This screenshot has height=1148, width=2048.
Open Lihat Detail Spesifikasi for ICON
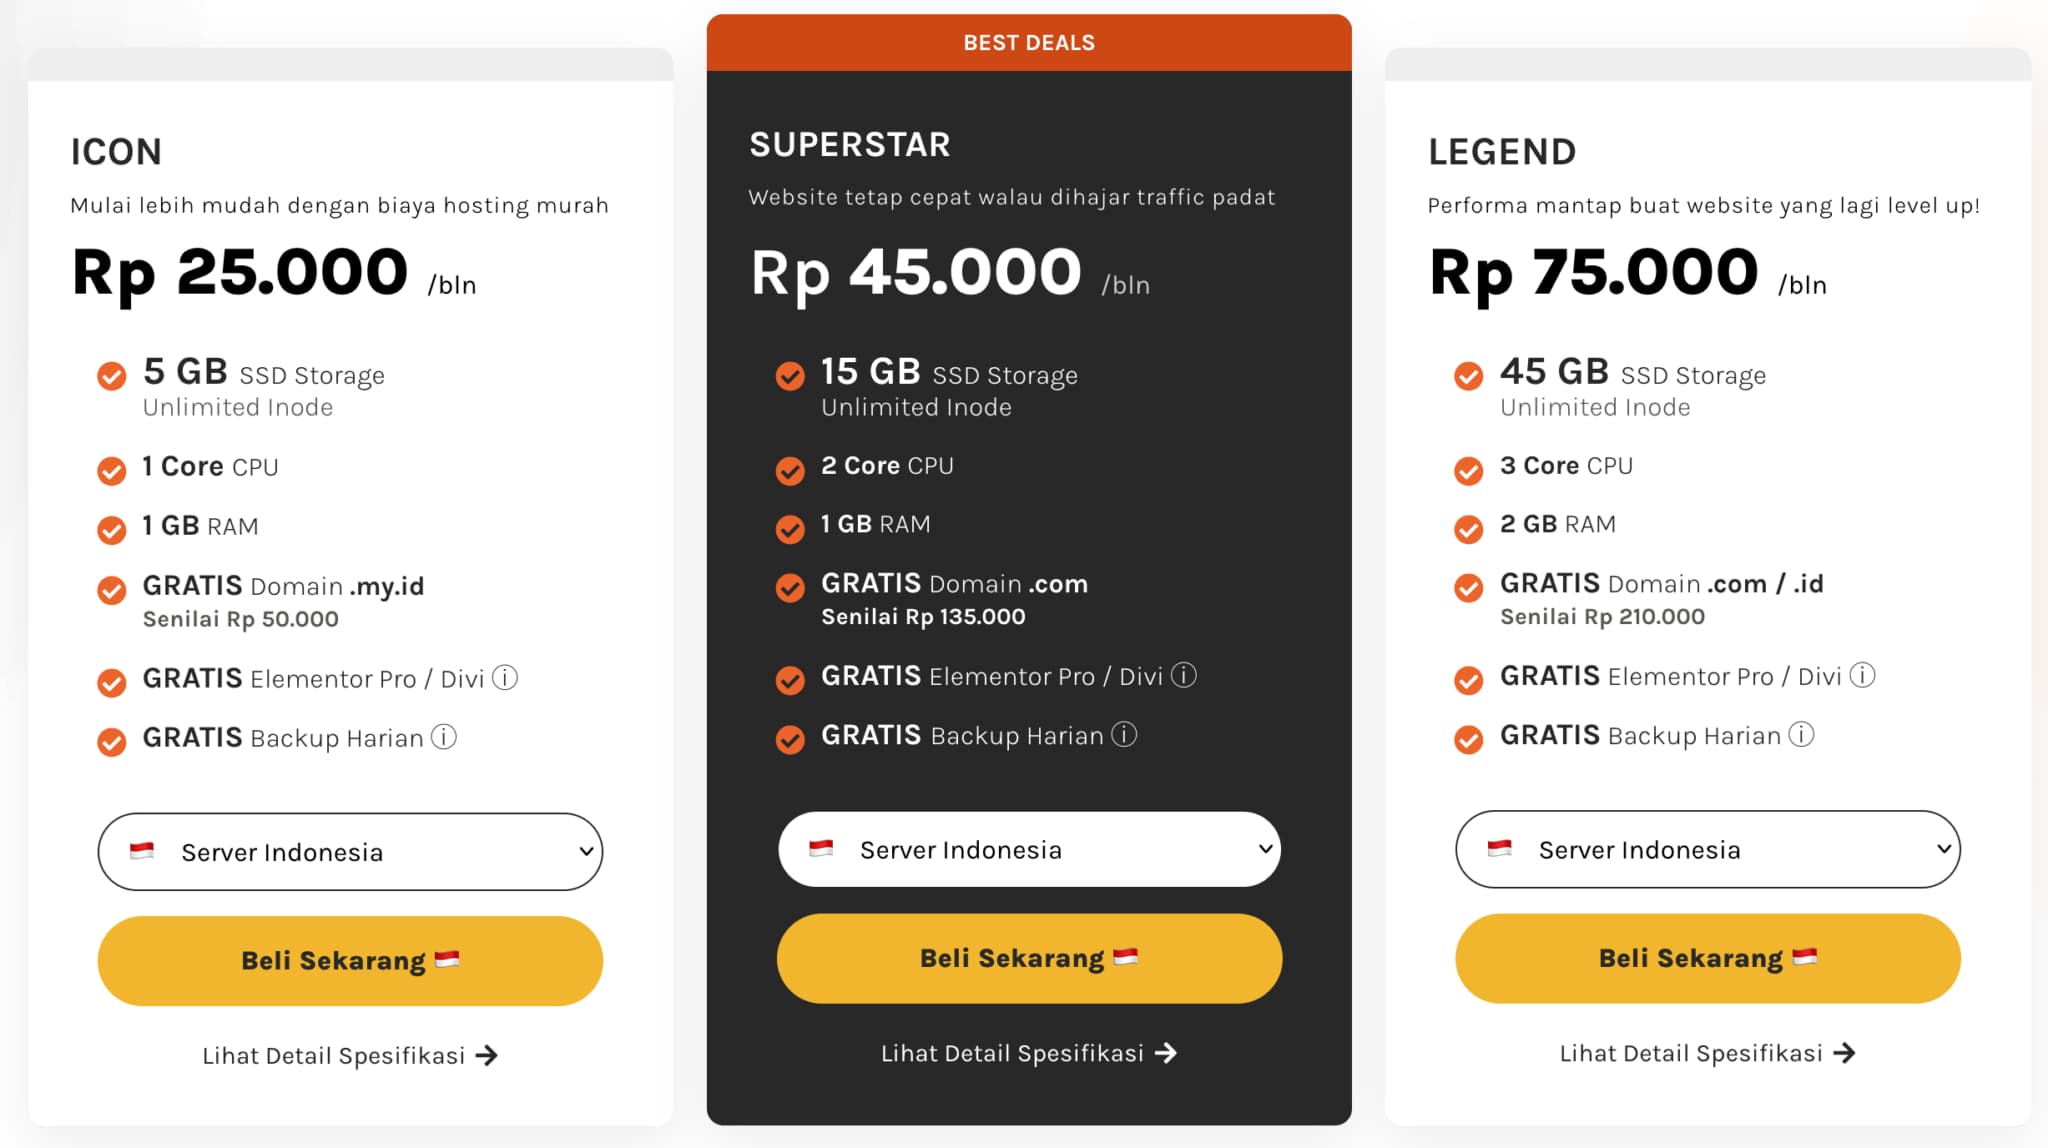point(352,1055)
